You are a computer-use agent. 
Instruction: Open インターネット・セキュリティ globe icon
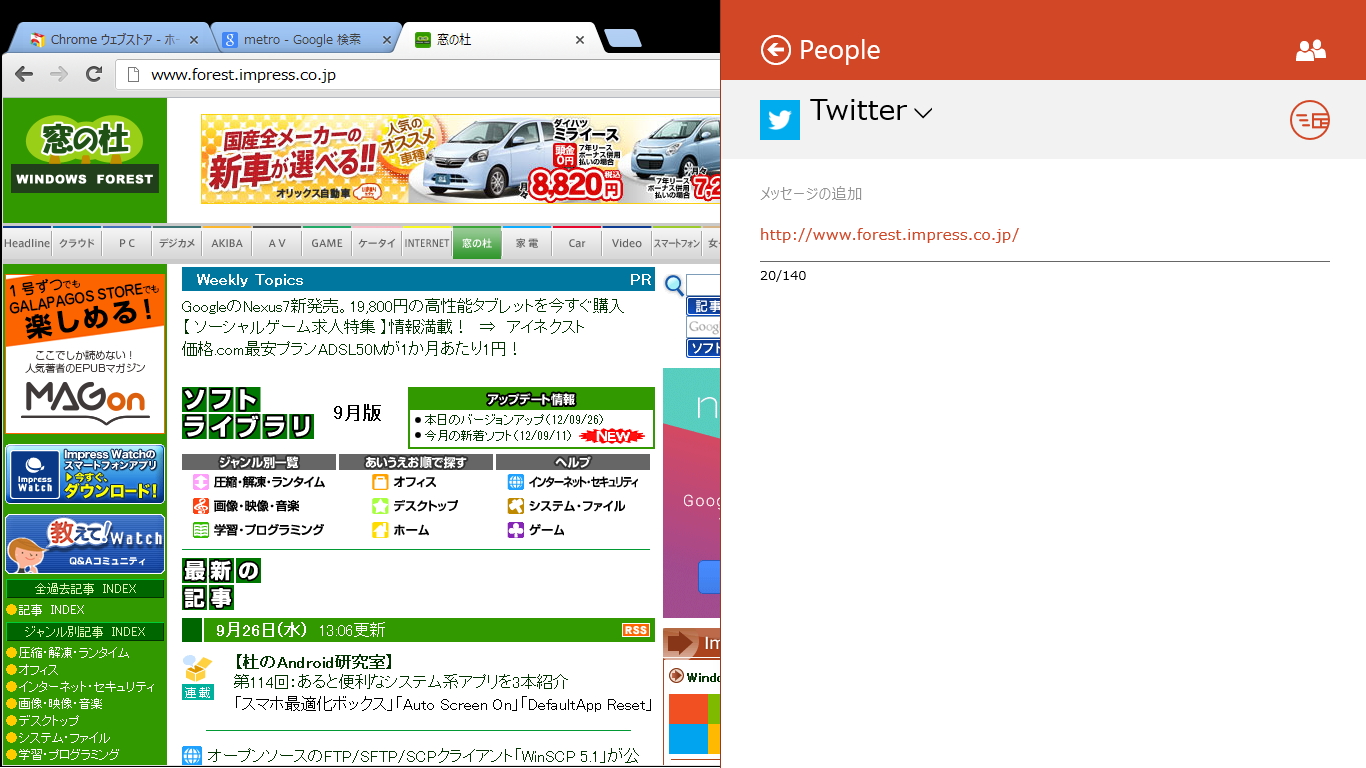click(514, 481)
